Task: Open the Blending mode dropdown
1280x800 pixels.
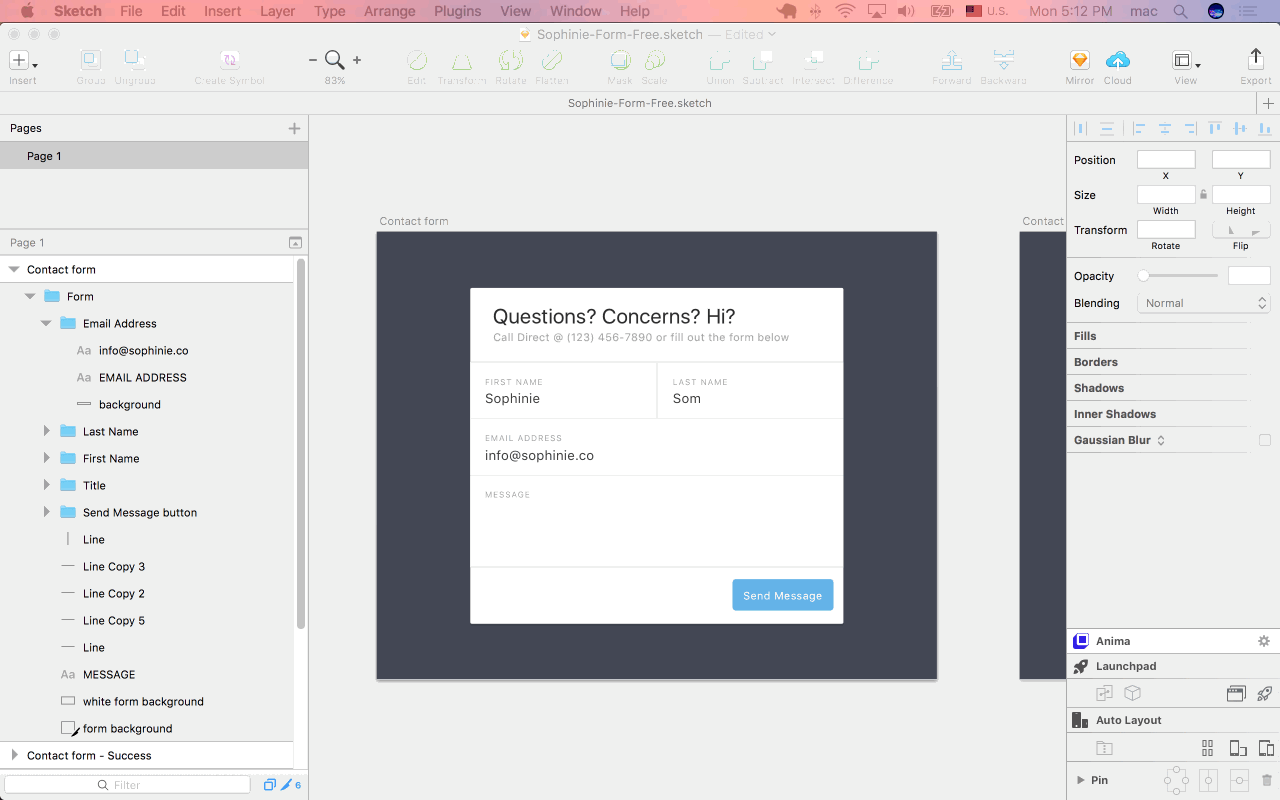Action: click(1204, 303)
